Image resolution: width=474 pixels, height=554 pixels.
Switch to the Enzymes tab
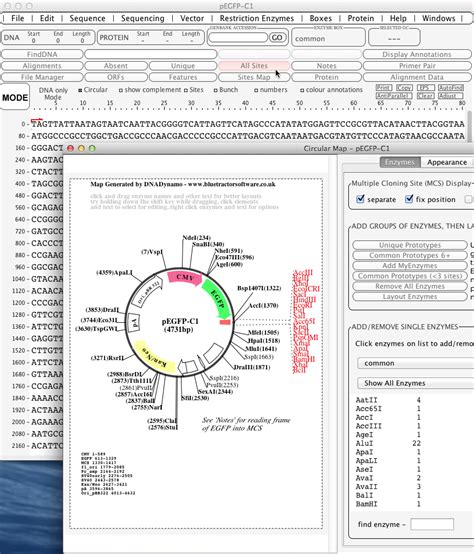tap(400, 162)
